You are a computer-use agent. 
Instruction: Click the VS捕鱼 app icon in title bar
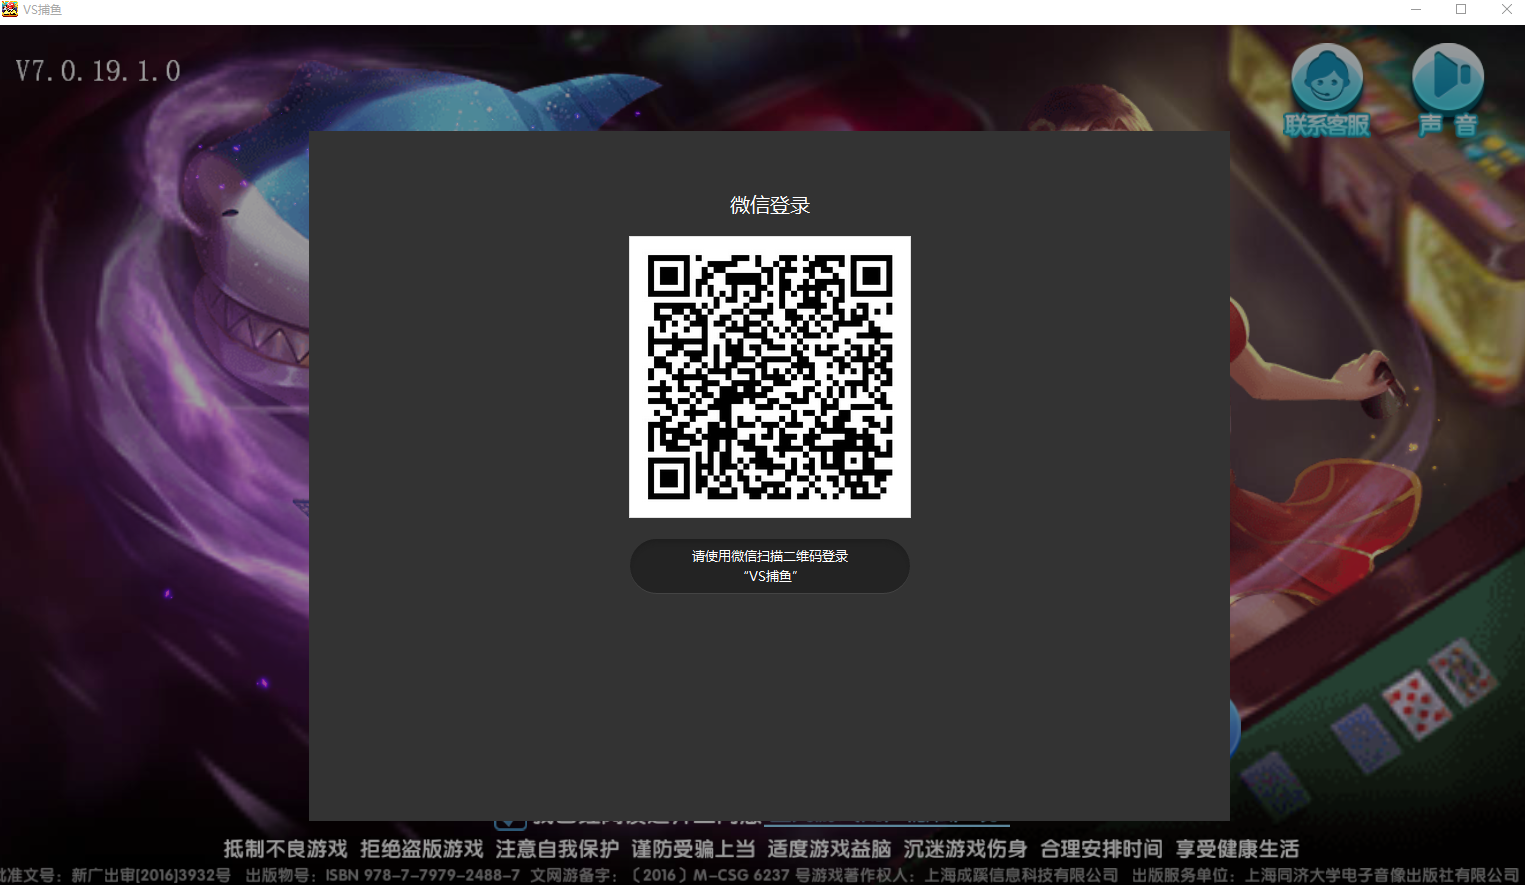point(10,9)
